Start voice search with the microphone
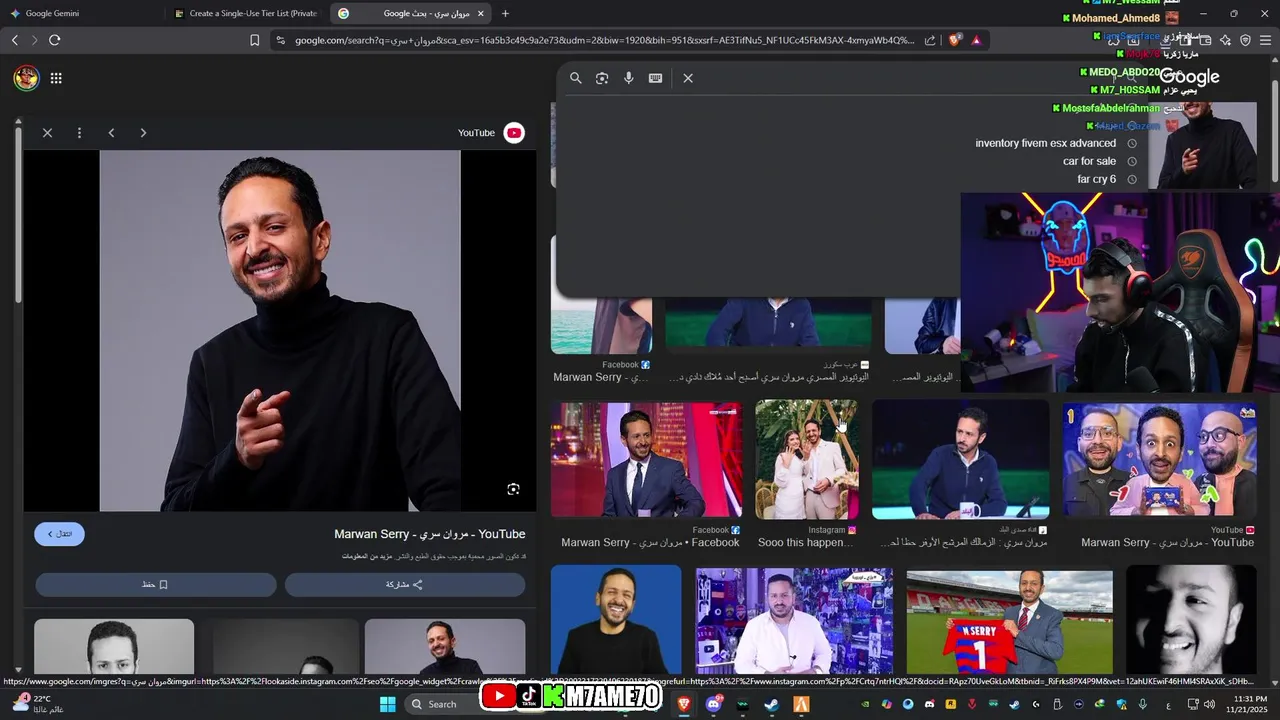 click(x=629, y=78)
